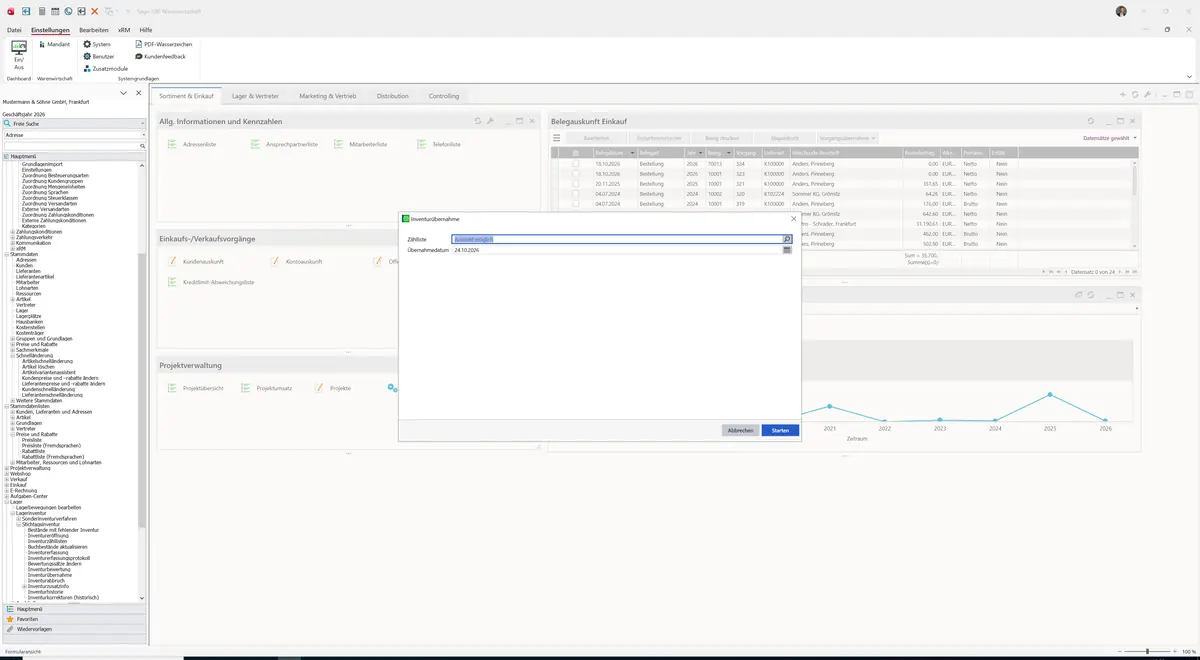Switch to the Lager & Vertreter tab
This screenshot has height=660, width=1200.
tap(256, 96)
